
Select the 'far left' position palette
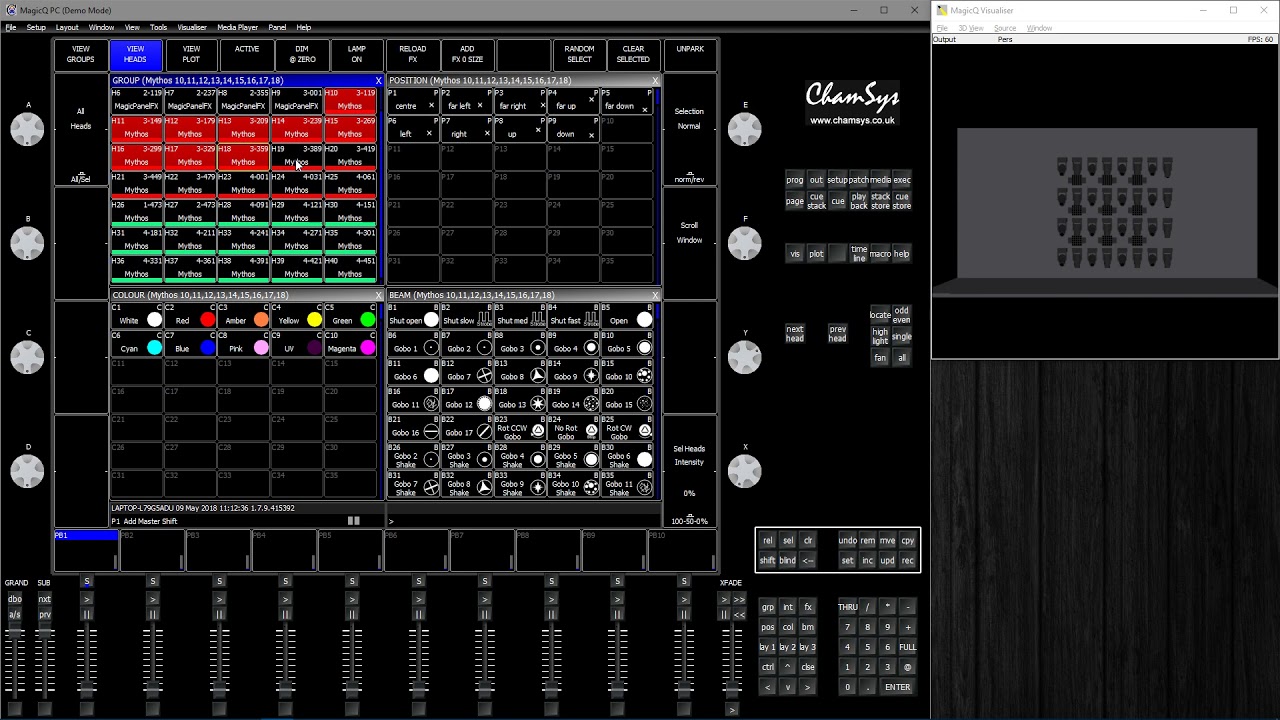[x=466, y=100]
